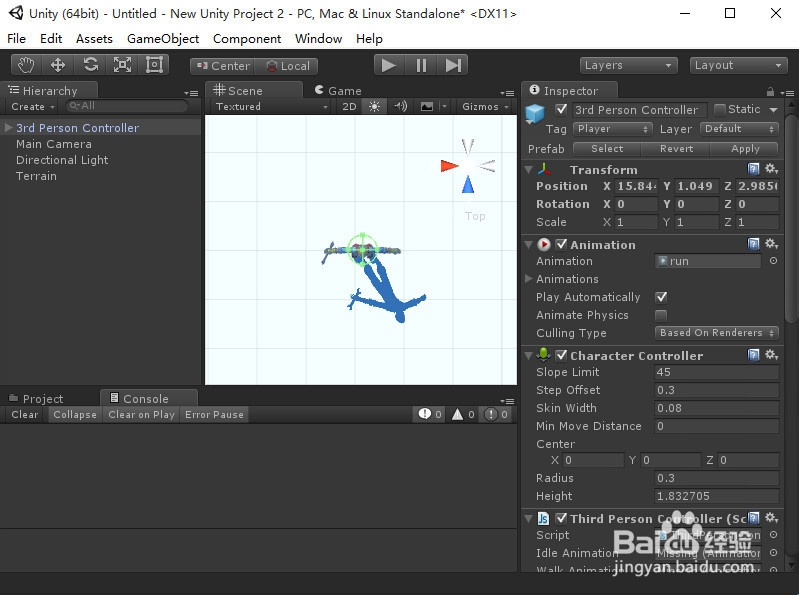
Task: Open the Layer Default dropdown
Action: tap(739, 129)
